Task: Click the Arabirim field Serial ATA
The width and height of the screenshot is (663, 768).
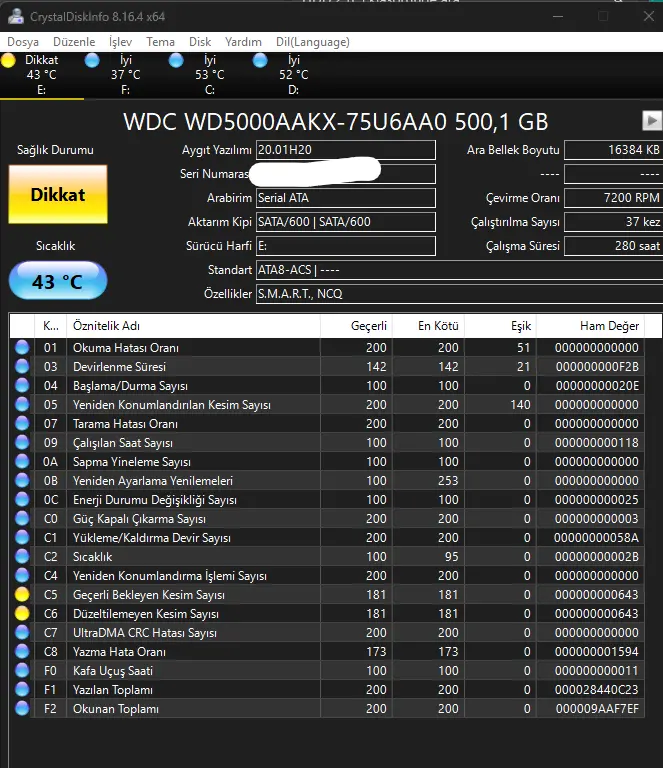Action: (346, 198)
